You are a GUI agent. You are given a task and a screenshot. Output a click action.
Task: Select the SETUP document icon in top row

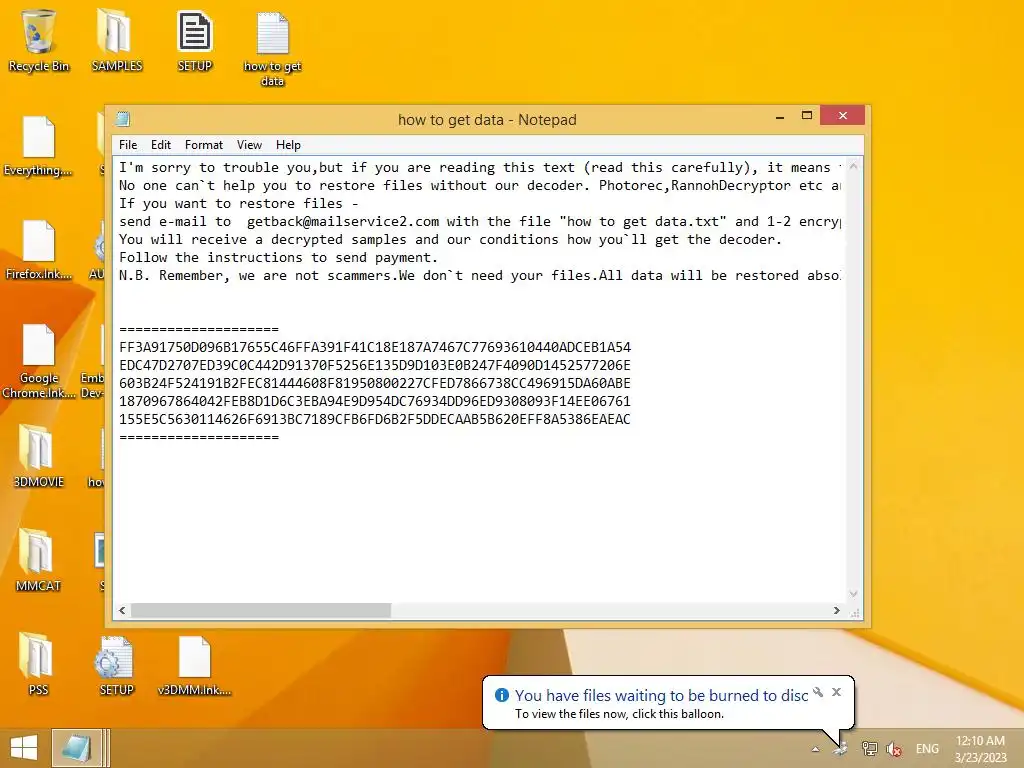(195, 40)
